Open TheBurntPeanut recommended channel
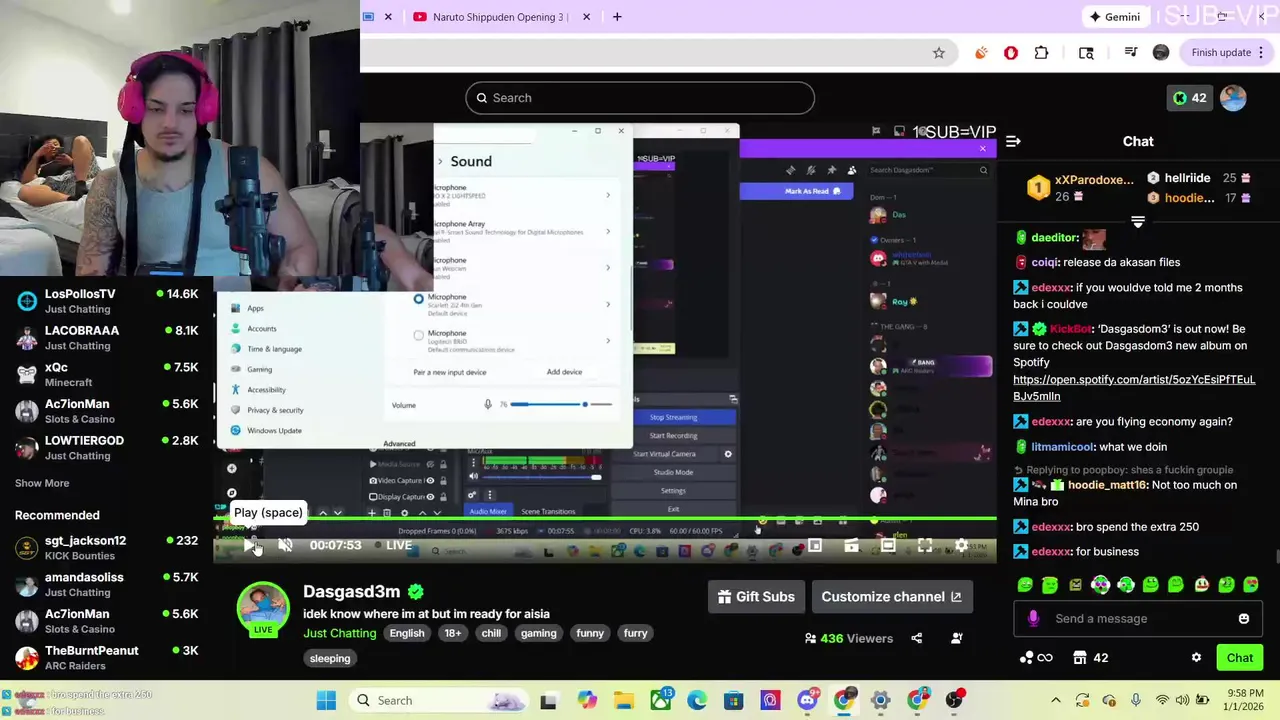The width and height of the screenshot is (1280, 720). pos(107,658)
